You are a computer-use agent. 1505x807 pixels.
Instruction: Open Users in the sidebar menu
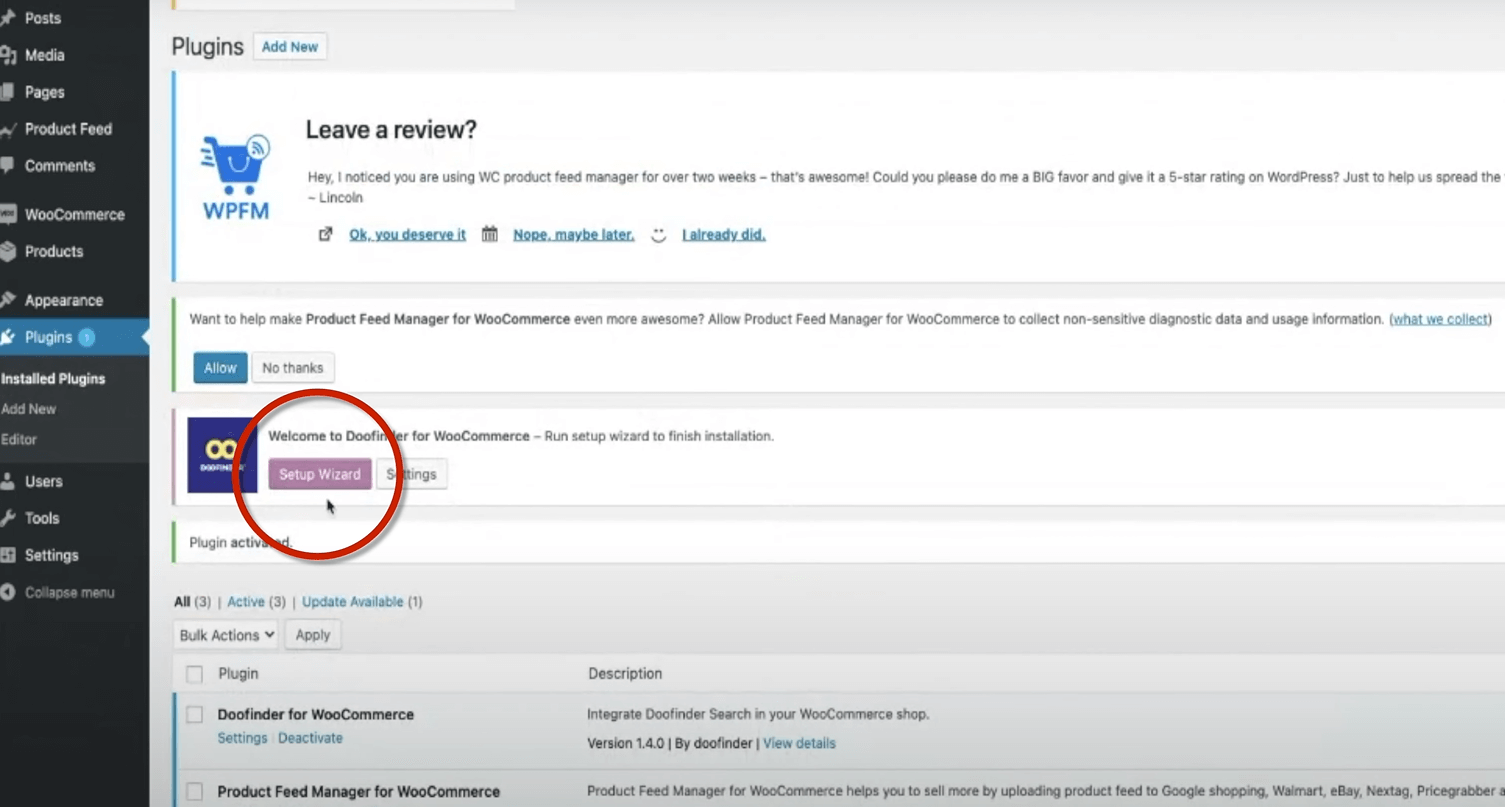tap(44, 482)
